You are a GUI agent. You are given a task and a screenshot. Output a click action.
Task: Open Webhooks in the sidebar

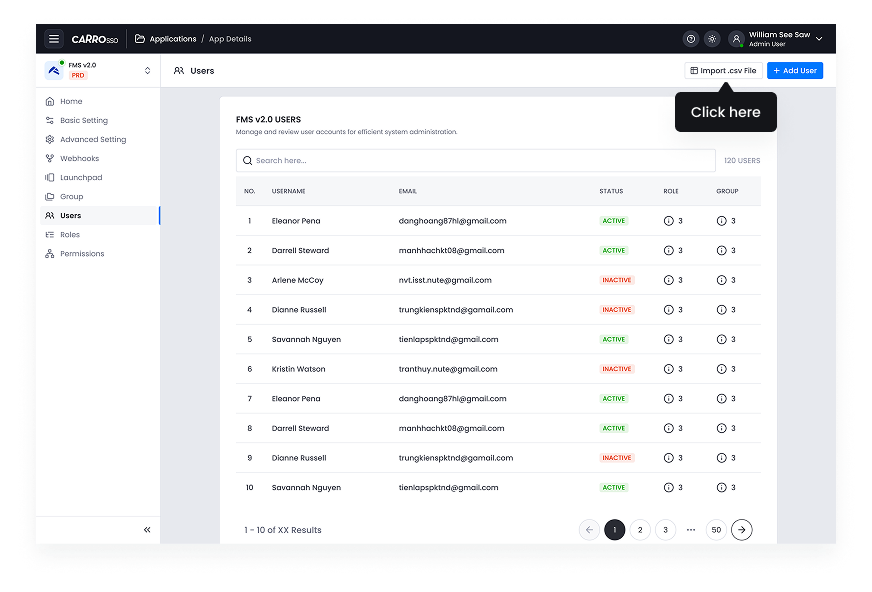[x=79, y=158]
